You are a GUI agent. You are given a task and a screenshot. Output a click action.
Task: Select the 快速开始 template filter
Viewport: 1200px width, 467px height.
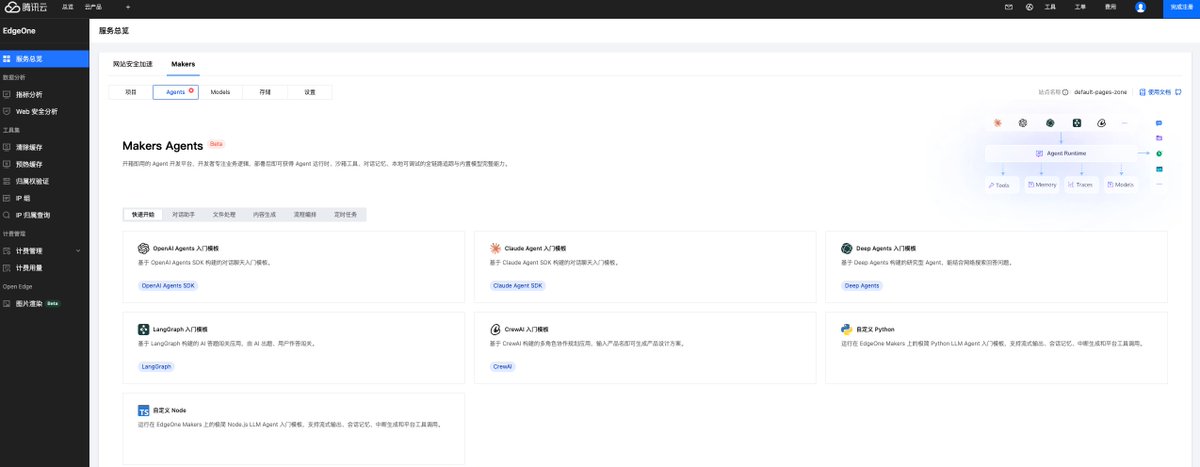[x=143, y=214]
